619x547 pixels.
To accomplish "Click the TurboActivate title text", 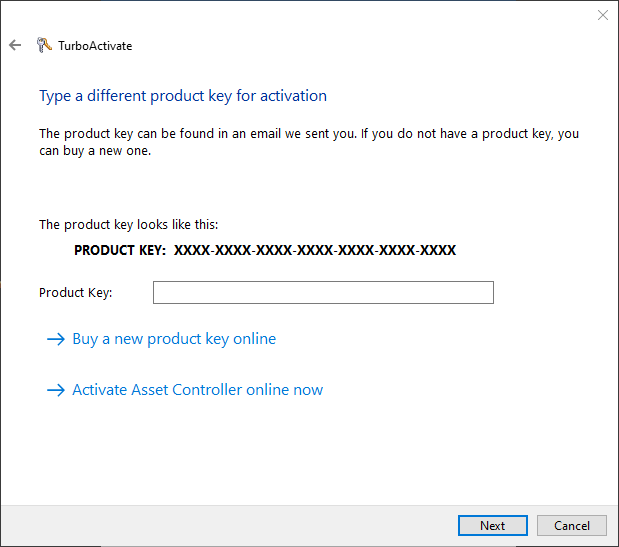I will [x=95, y=46].
